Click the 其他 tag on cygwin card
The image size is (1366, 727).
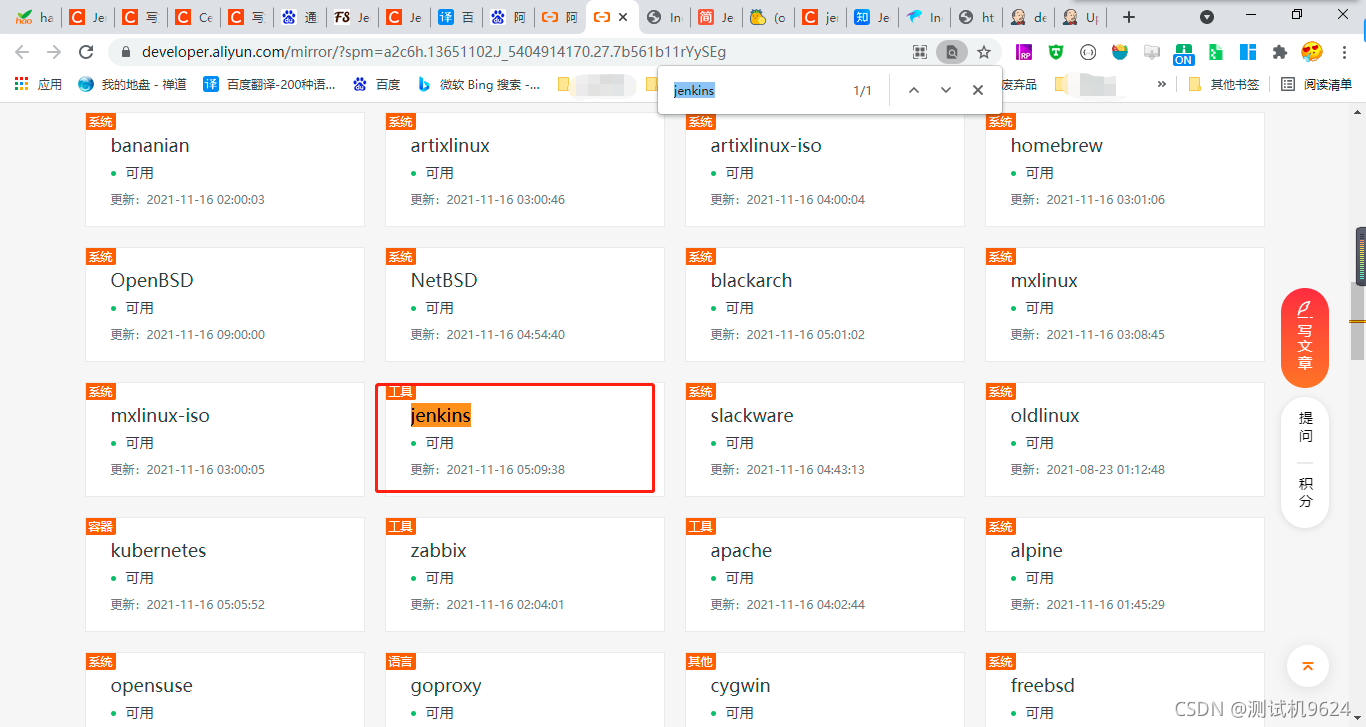tap(701, 662)
